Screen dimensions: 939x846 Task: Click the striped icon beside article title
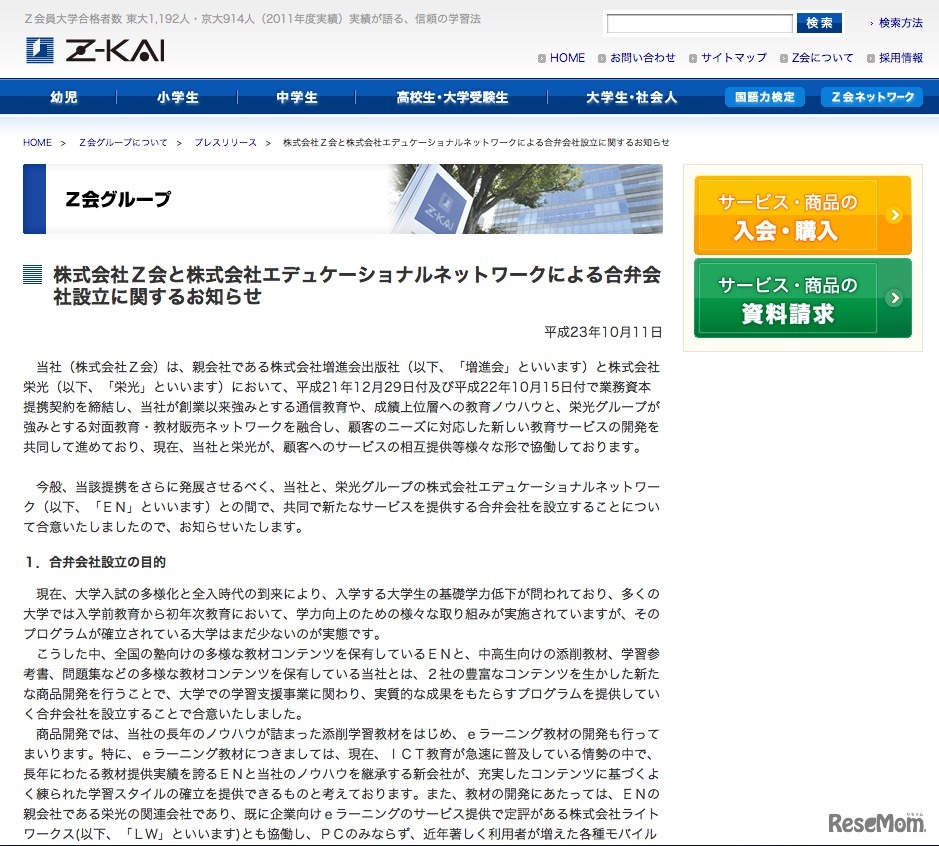point(32,274)
